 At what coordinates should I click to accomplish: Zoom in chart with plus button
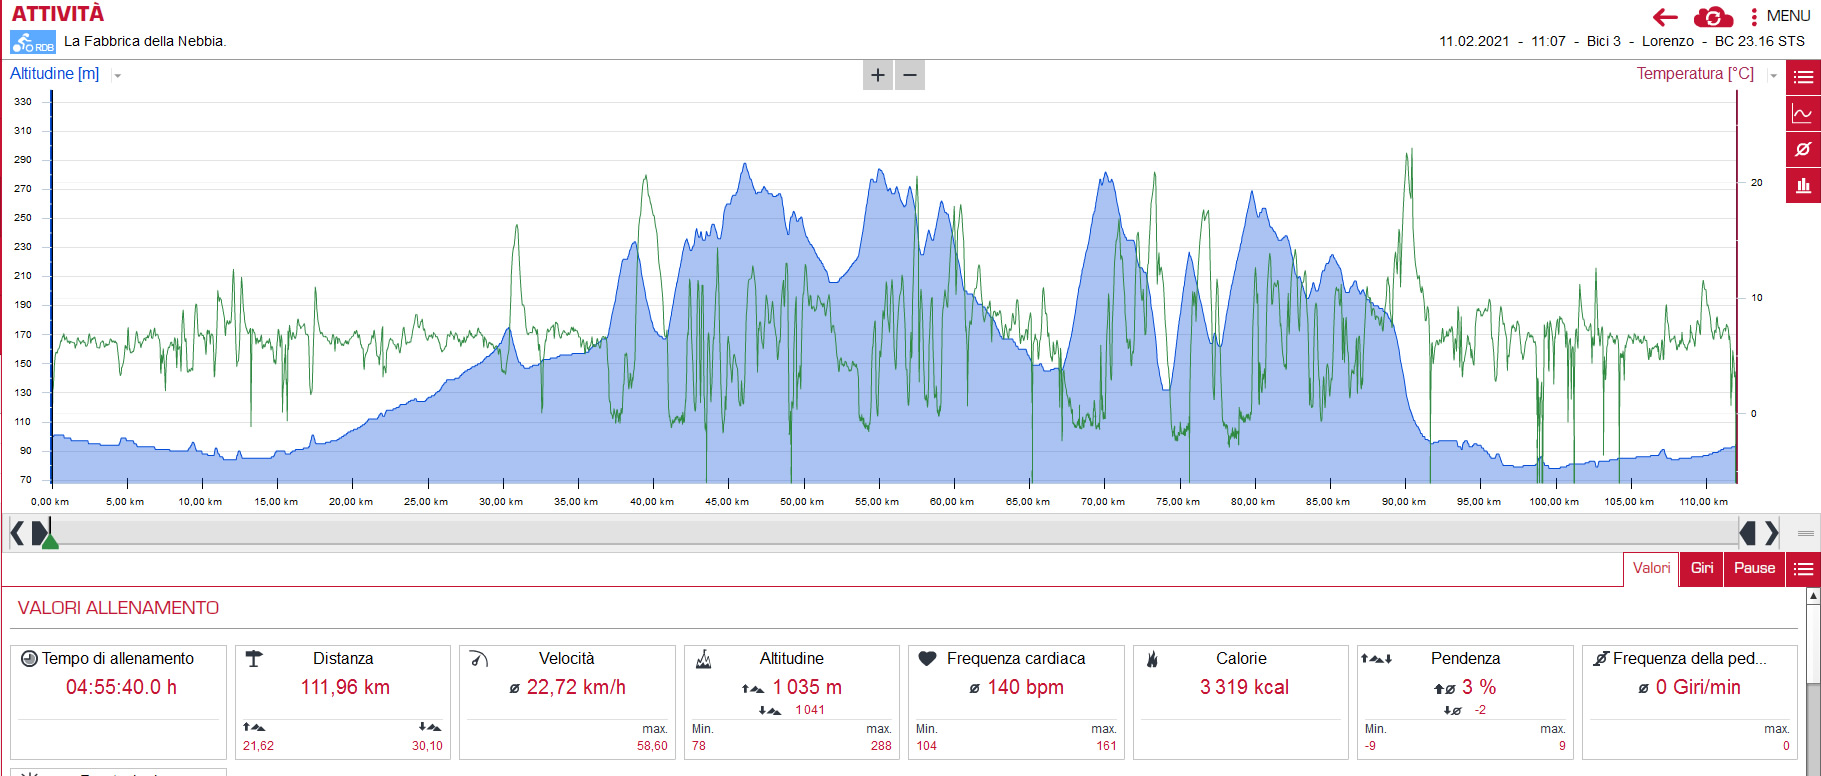point(878,75)
